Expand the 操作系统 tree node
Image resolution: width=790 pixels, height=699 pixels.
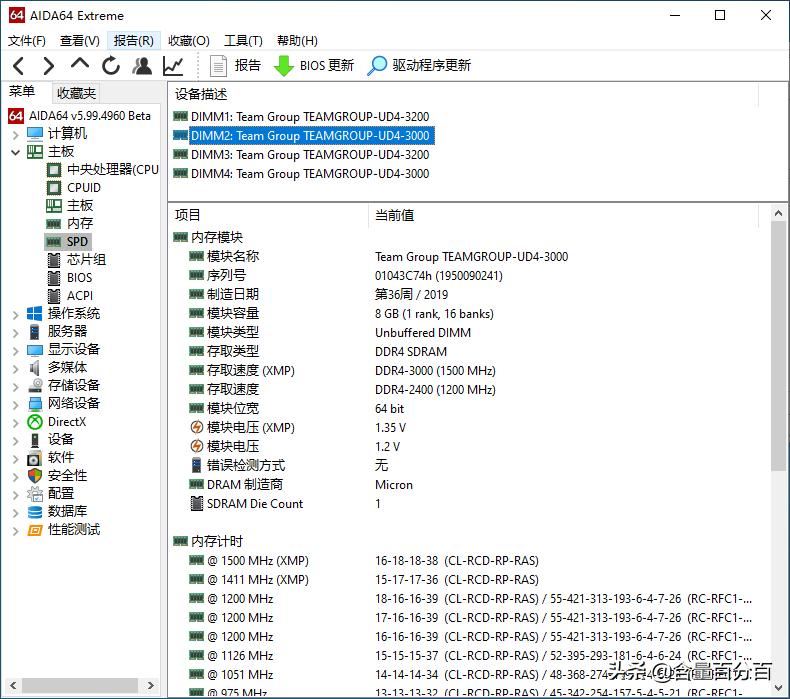[16, 314]
